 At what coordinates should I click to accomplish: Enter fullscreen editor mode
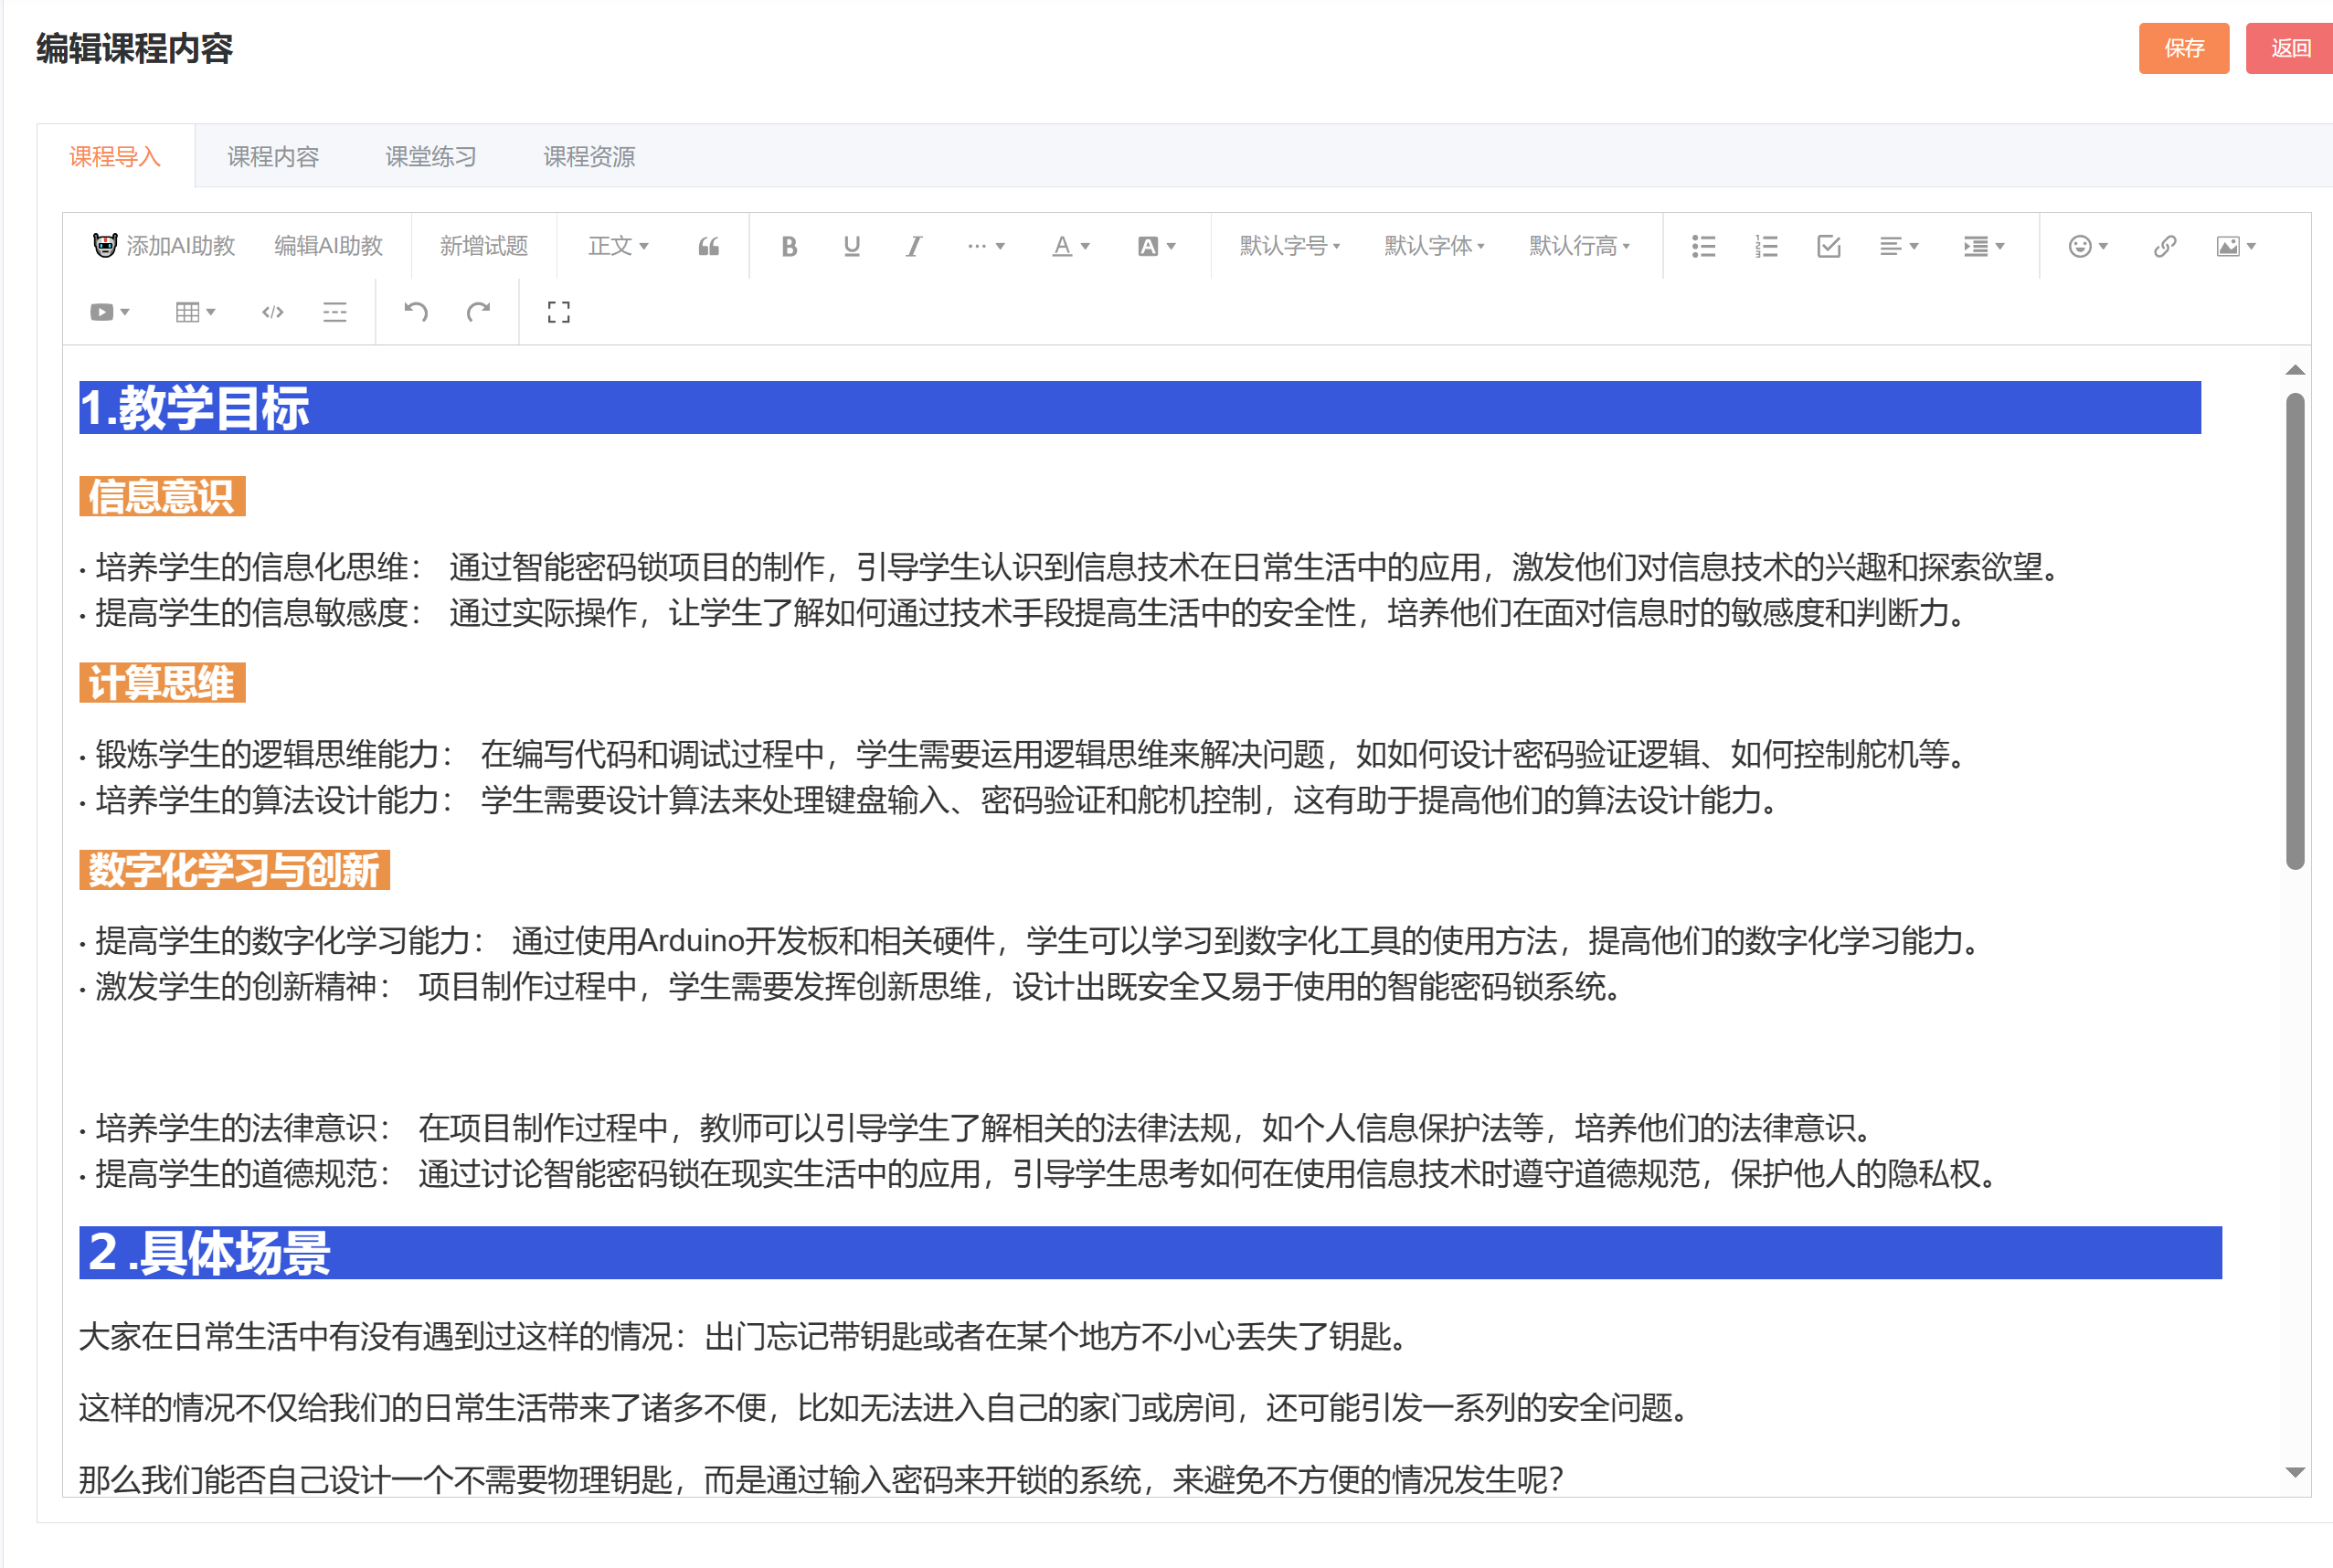pyautogui.click(x=559, y=312)
